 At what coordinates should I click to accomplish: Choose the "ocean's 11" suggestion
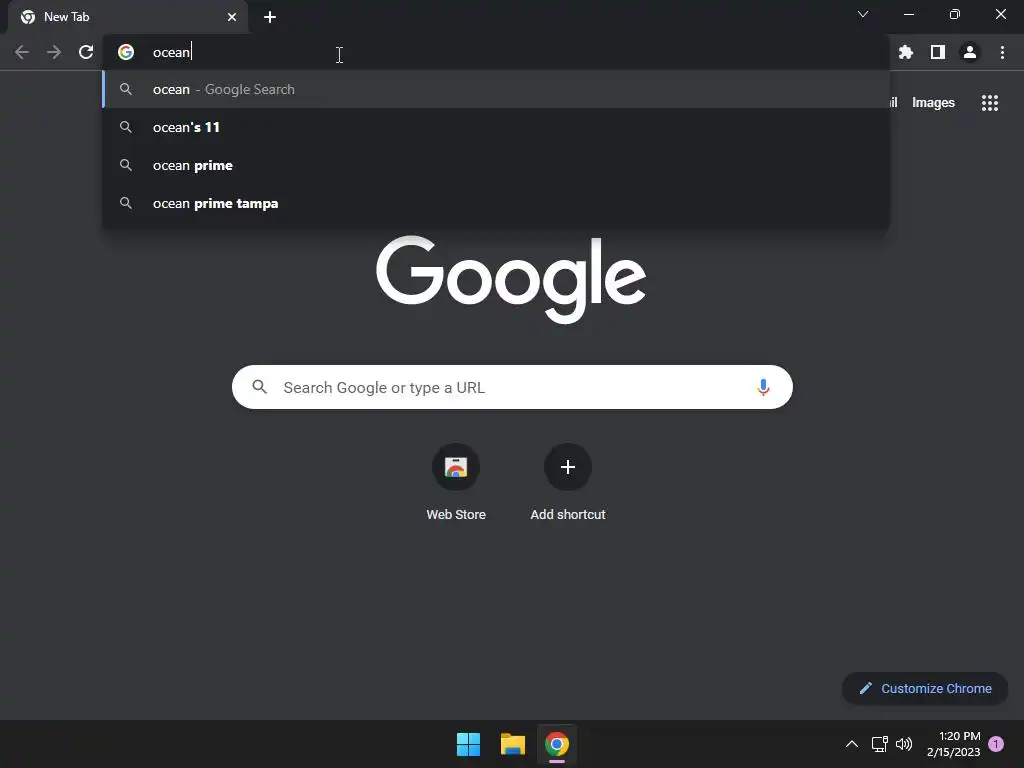(496, 127)
